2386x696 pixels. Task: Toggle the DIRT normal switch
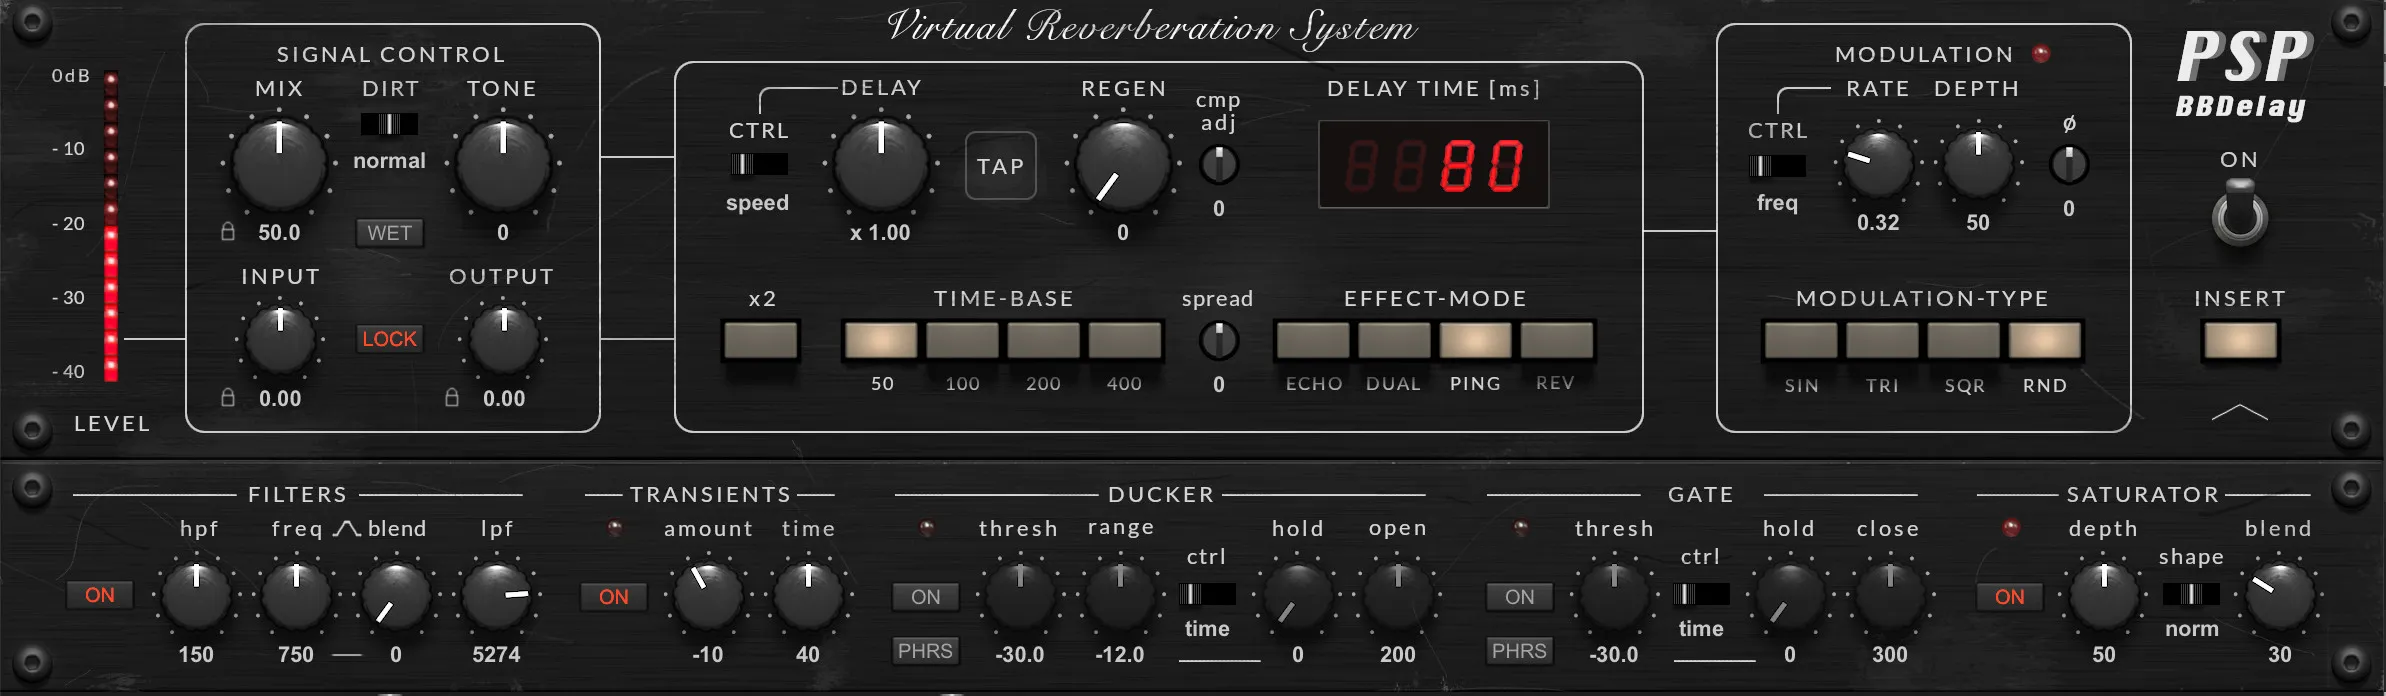[389, 124]
